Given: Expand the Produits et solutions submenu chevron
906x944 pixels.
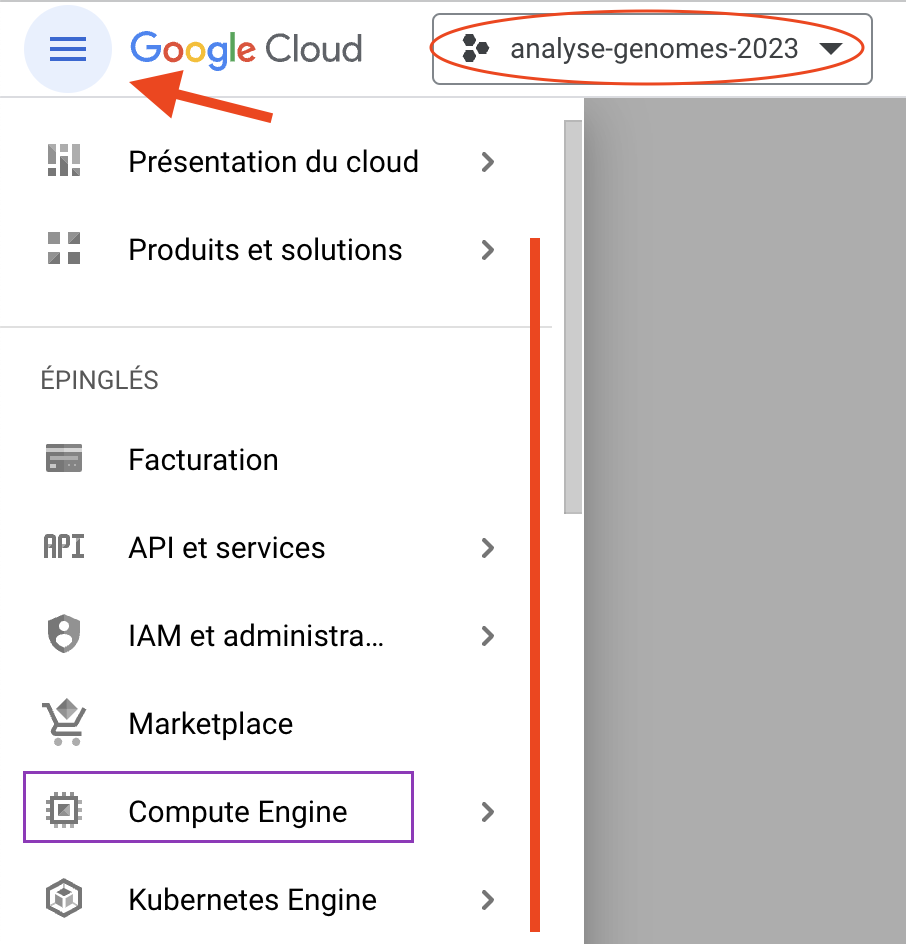Looking at the screenshot, I should point(488,249).
